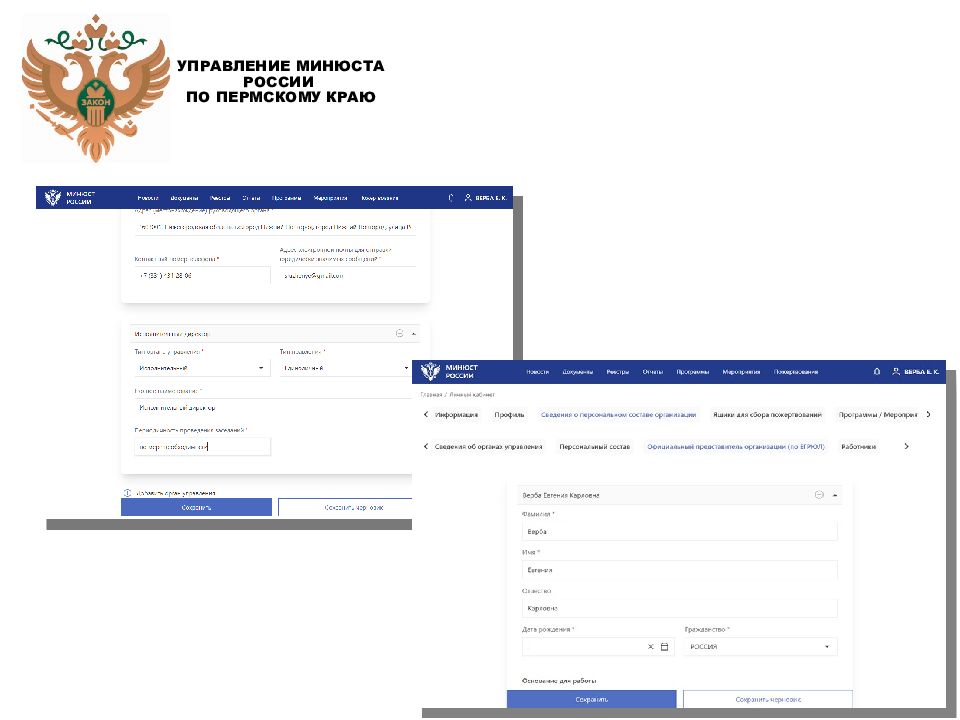Click the blue Сохранить button in the back window
The width and height of the screenshot is (960, 720).
coord(196,507)
